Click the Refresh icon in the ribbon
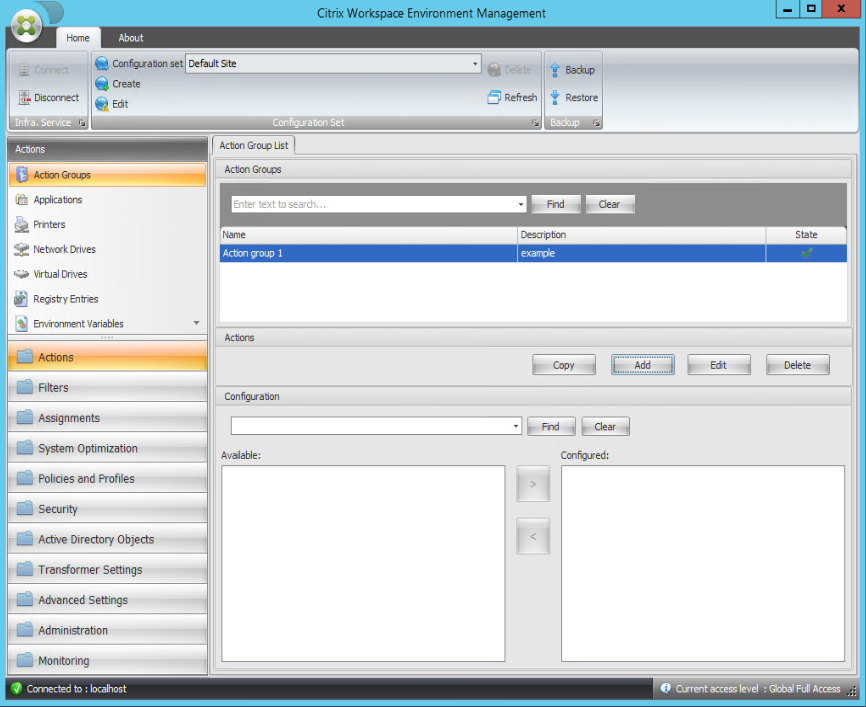Image resolution: width=866 pixels, height=707 pixels. point(494,98)
